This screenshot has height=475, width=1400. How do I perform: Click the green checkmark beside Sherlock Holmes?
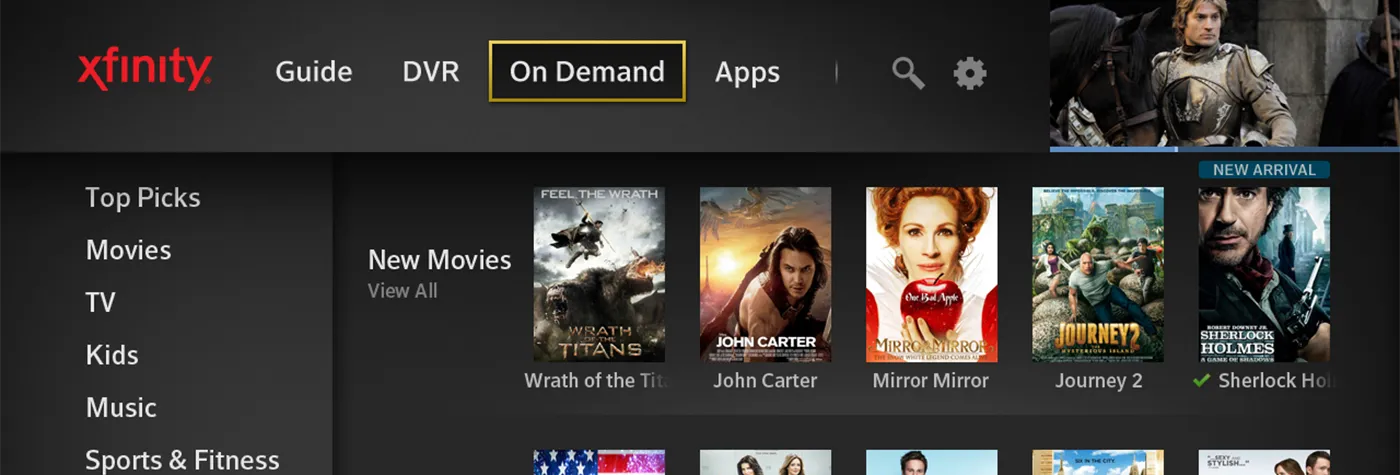(x=1201, y=381)
